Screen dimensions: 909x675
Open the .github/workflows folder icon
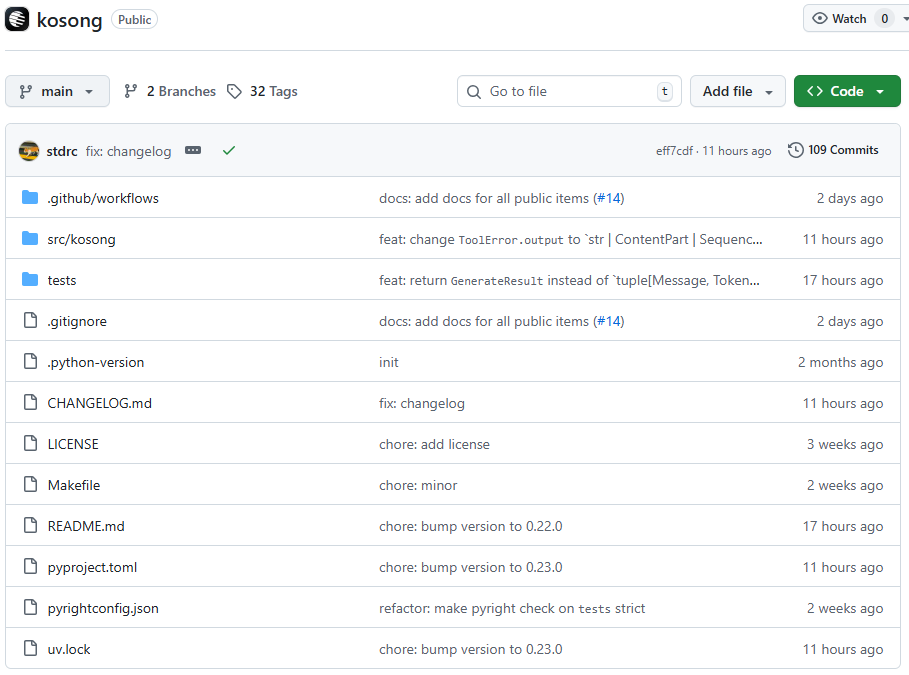coord(30,197)
